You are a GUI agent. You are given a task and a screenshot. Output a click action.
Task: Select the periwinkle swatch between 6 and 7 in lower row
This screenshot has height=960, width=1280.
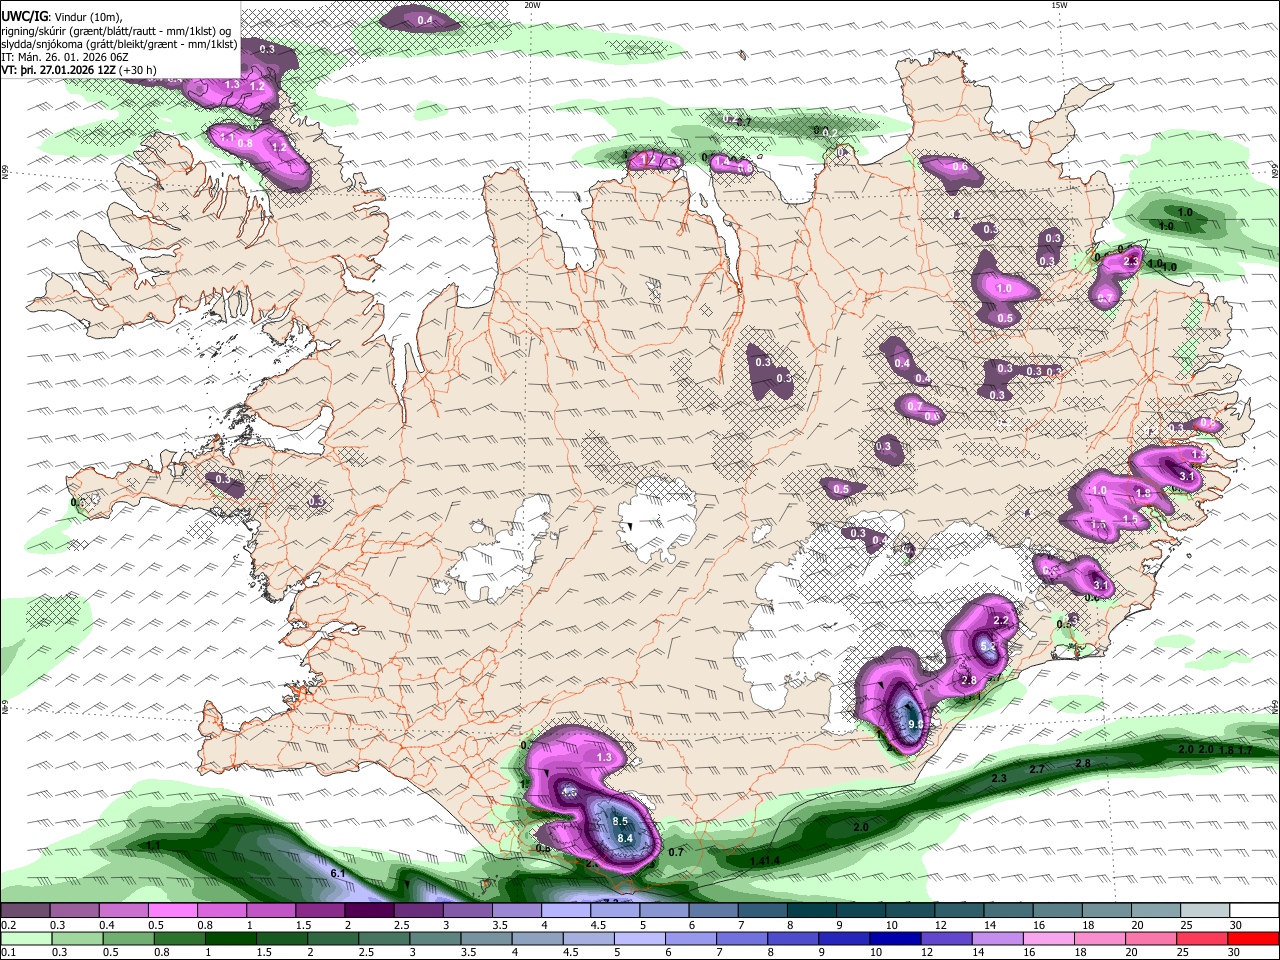click(x=689, y=938)
